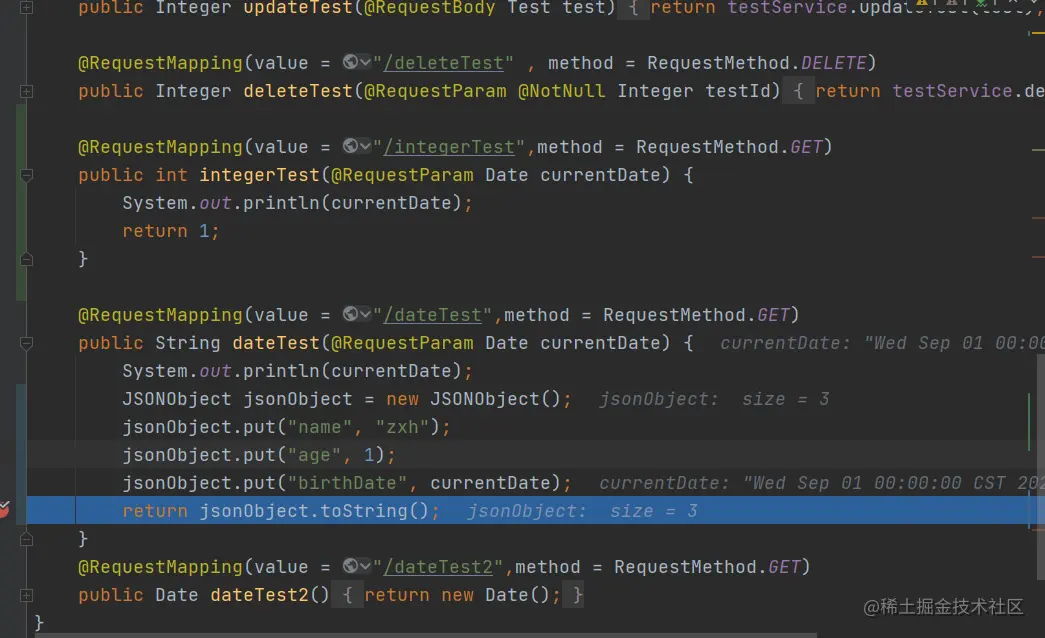This screenshot has height=638, width=1045.
Task: Click inline currentDate value on dateTest signature
Action: (x=882, y=343)
